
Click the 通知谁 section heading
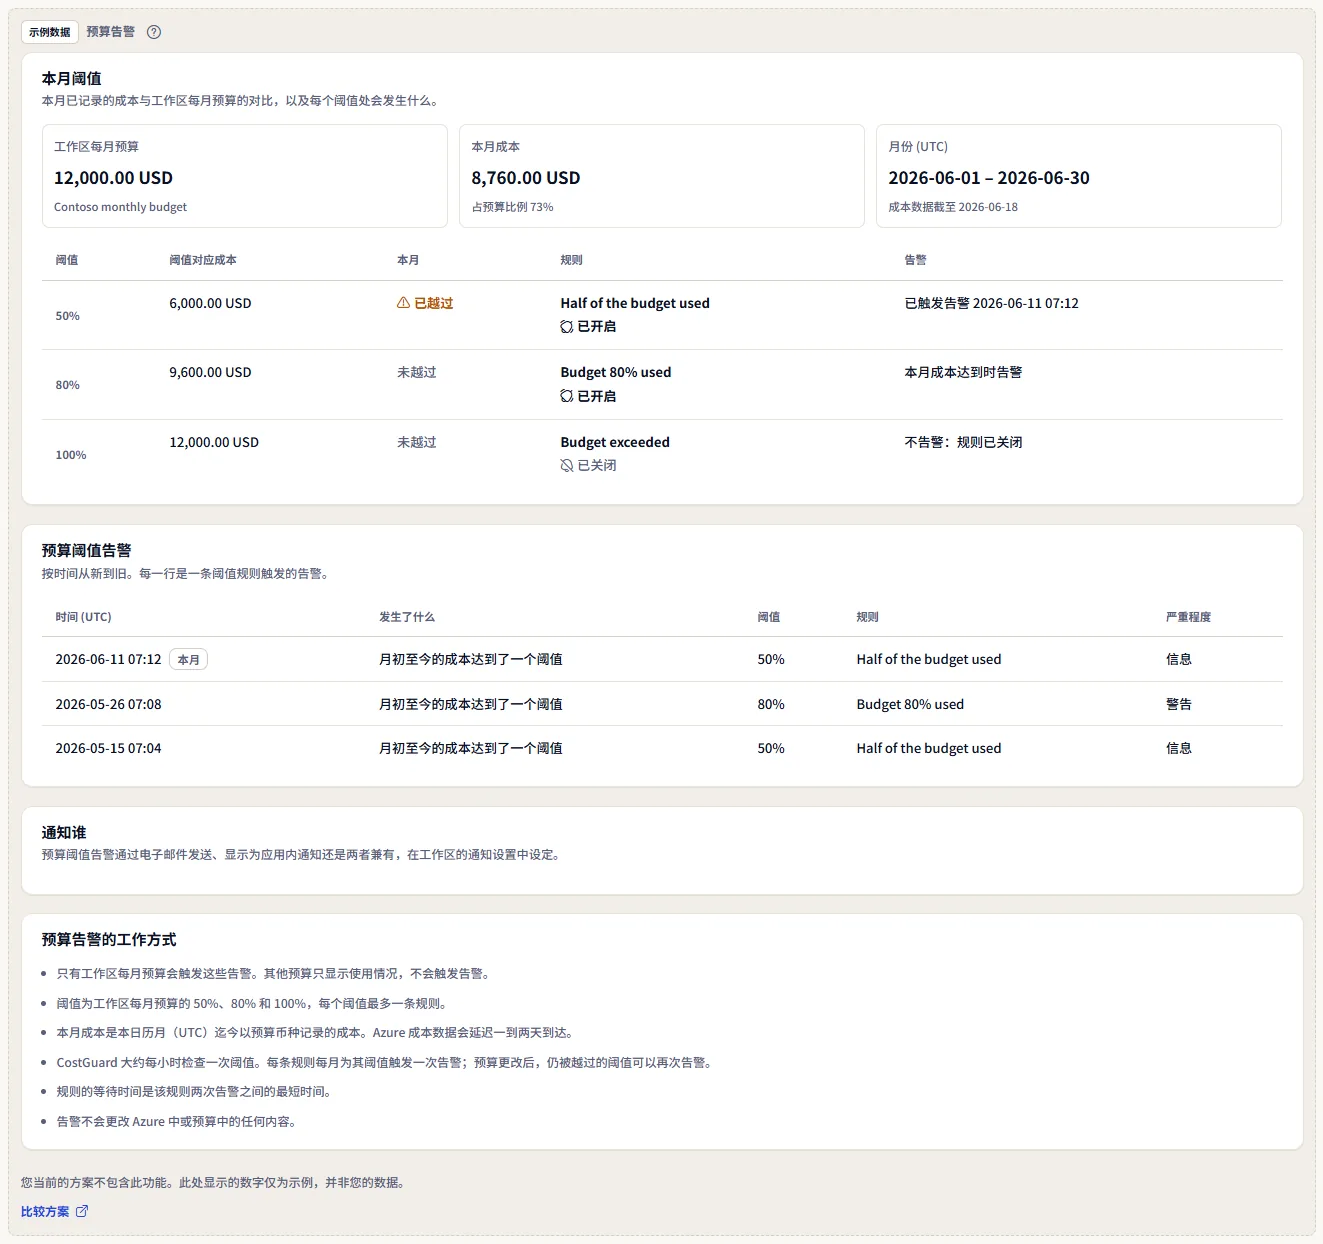tap(64, 832)
